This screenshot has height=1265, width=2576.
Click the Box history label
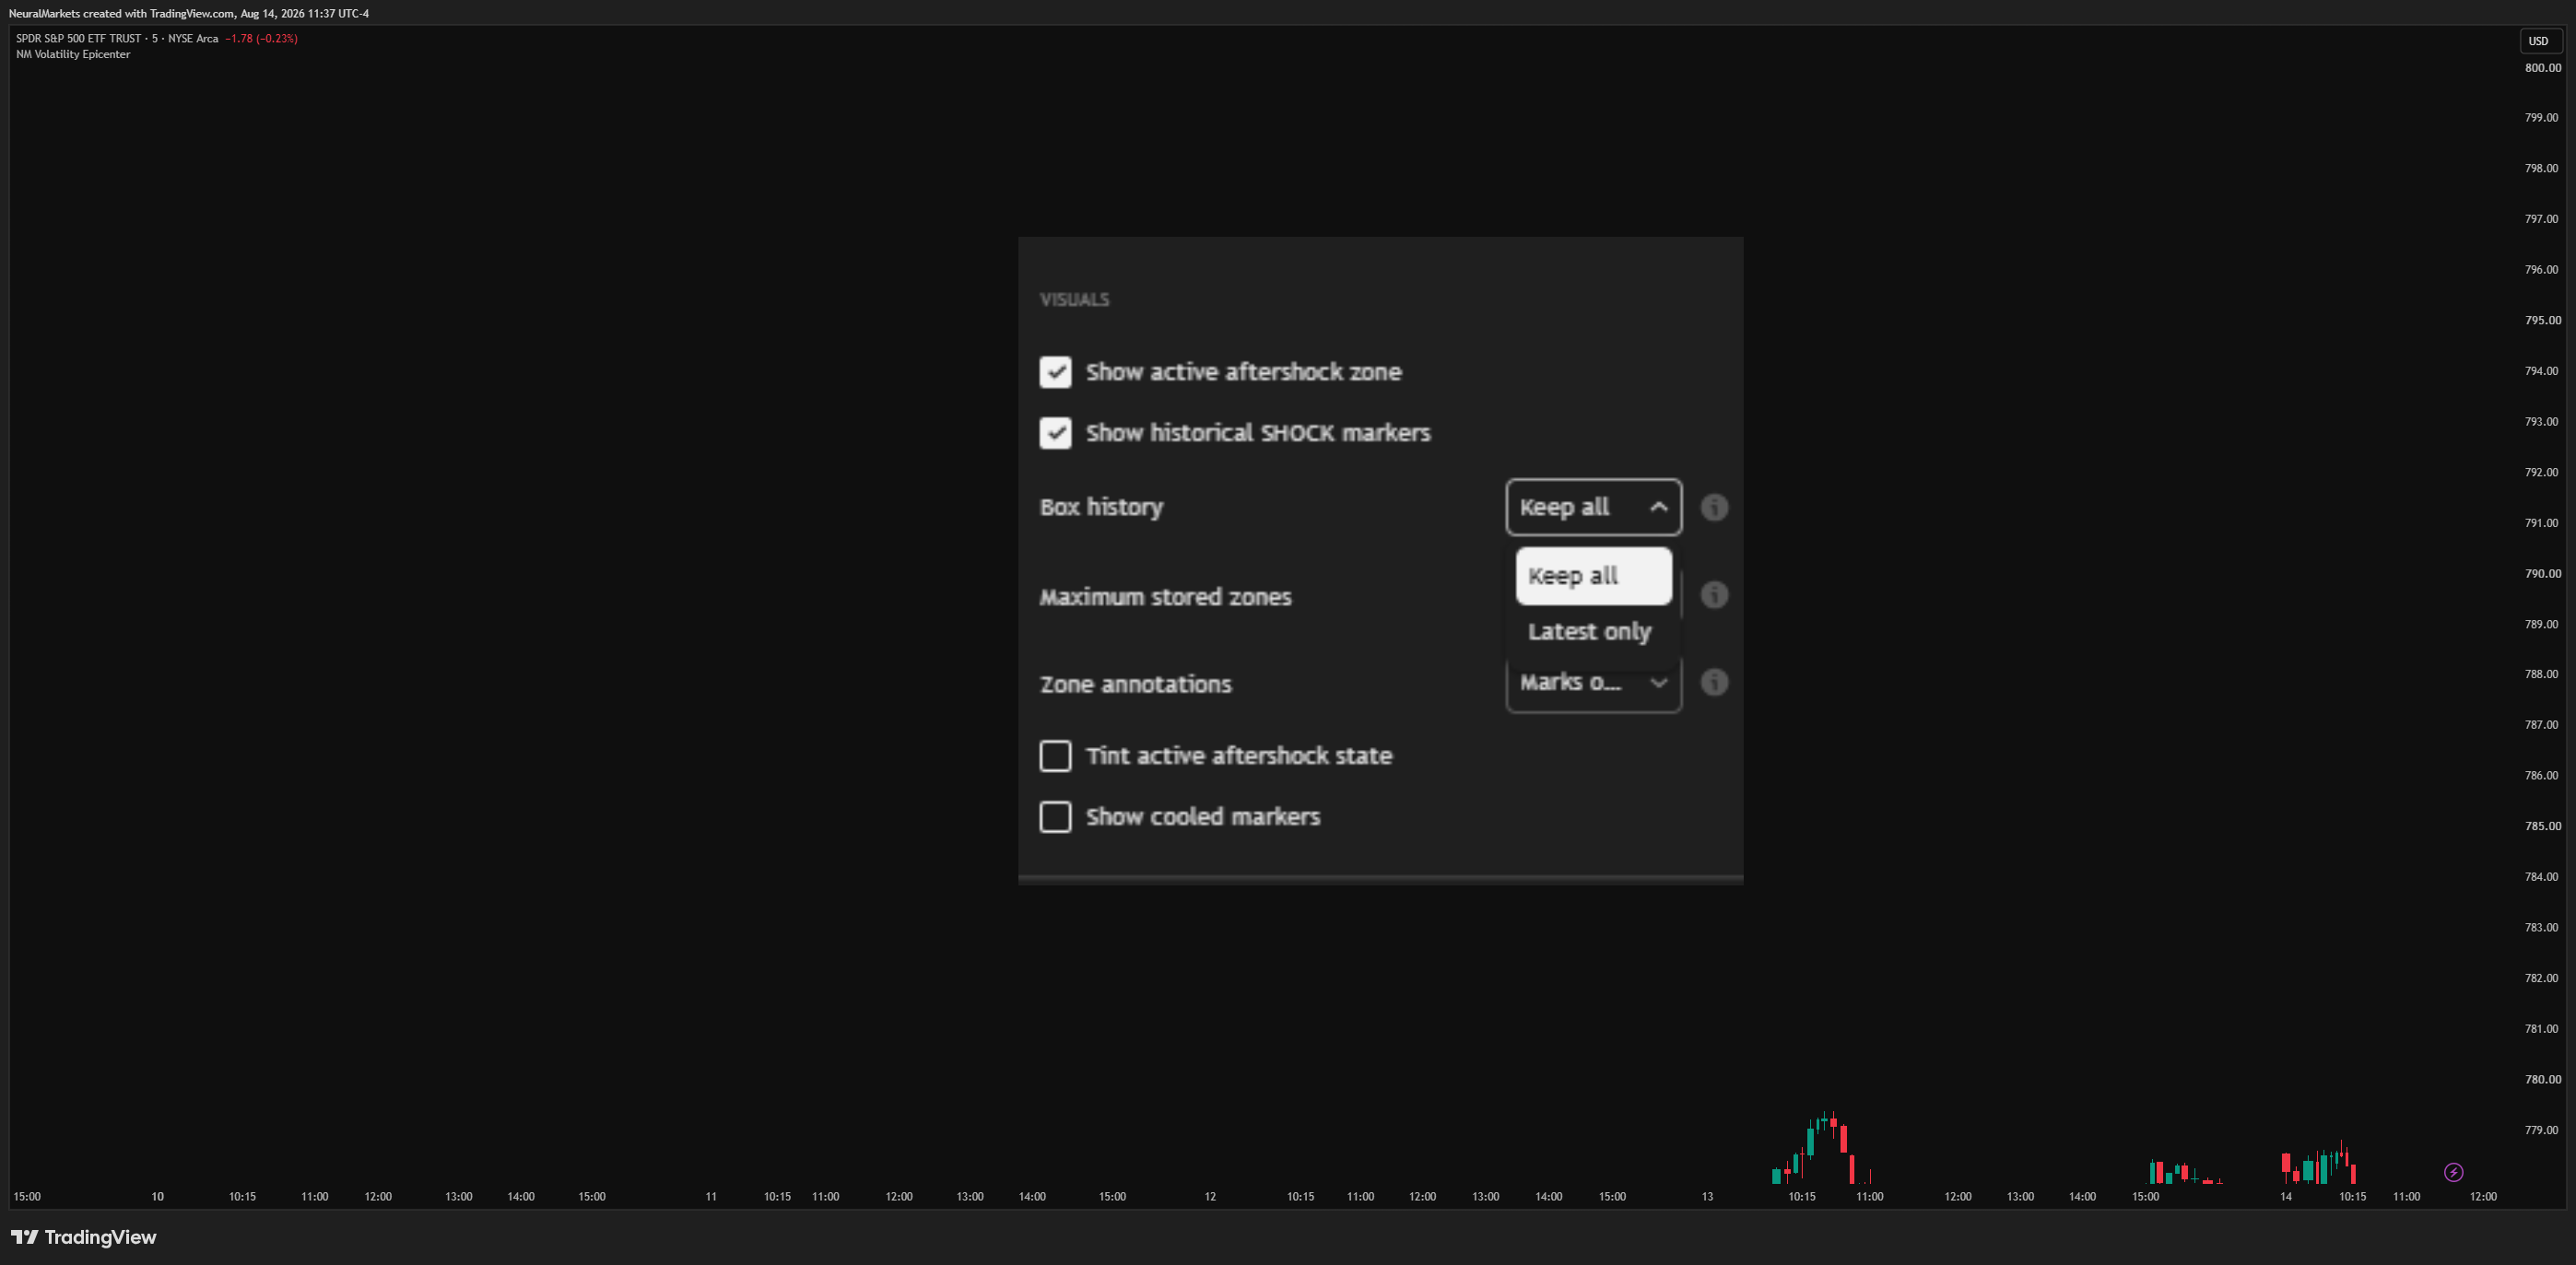[x=1101, y=507]
